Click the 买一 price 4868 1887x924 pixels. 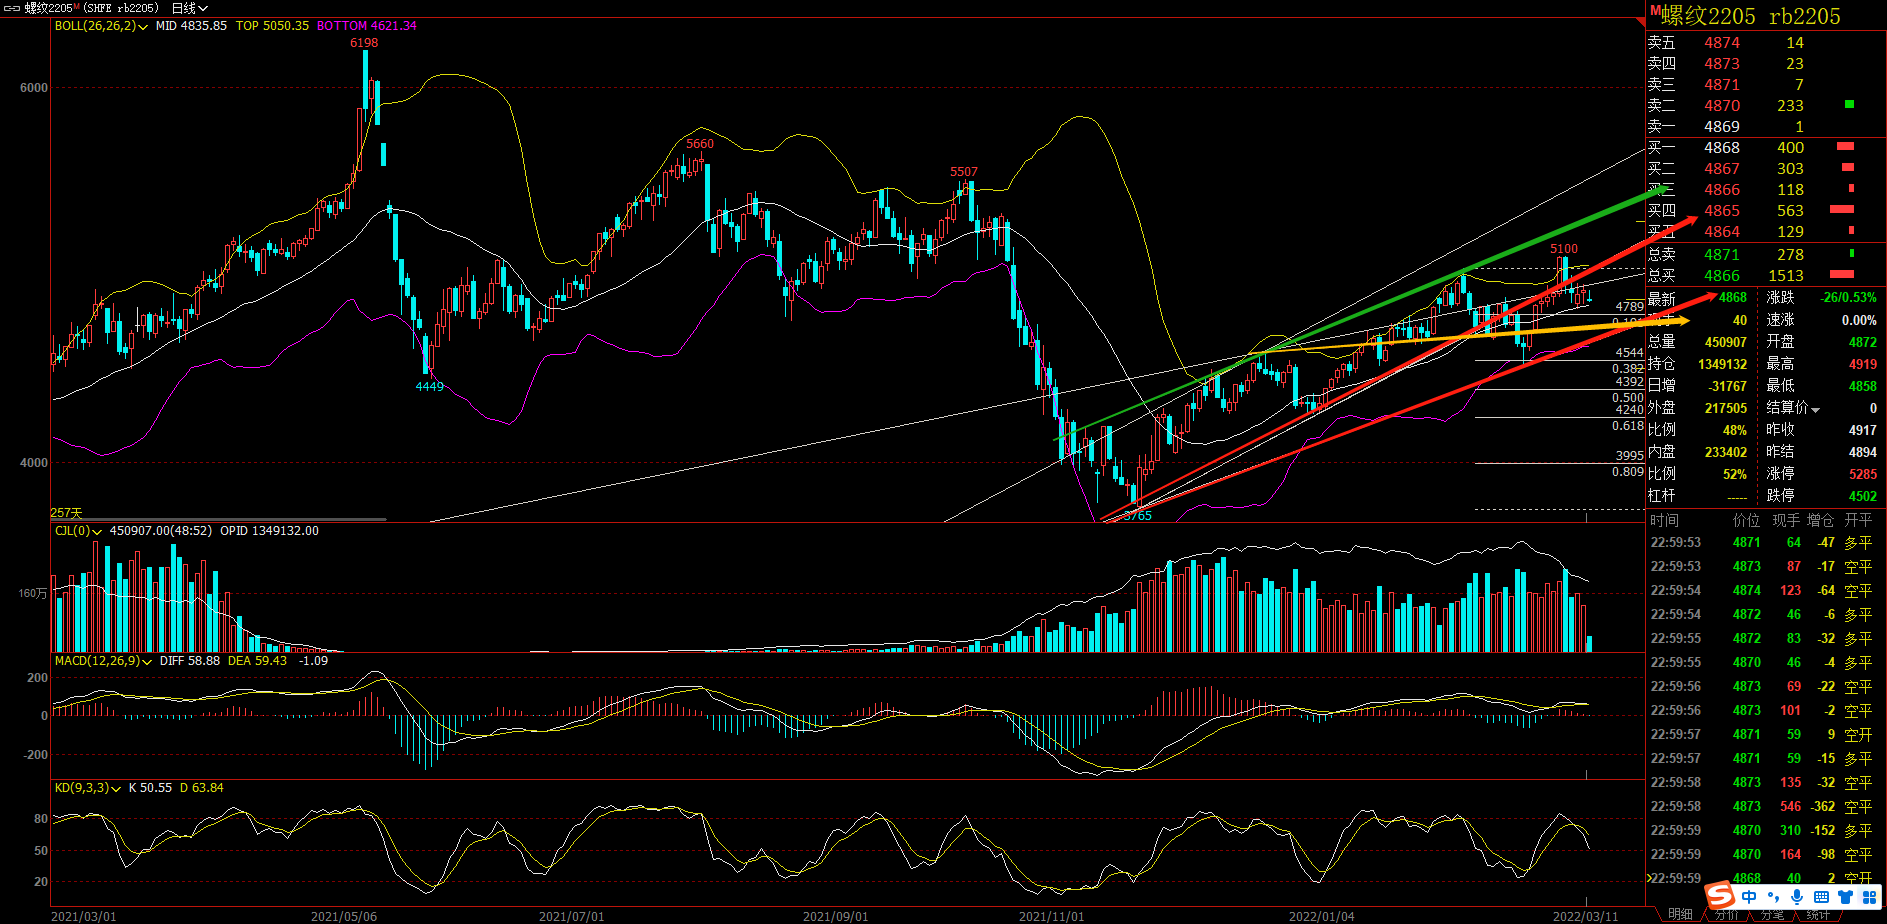1721,148
